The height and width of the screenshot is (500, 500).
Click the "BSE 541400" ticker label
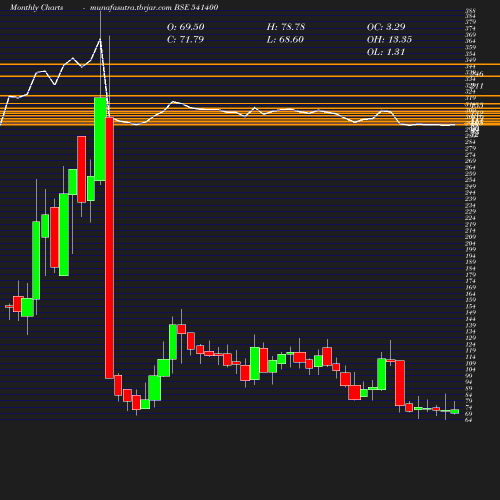point(196,7)
